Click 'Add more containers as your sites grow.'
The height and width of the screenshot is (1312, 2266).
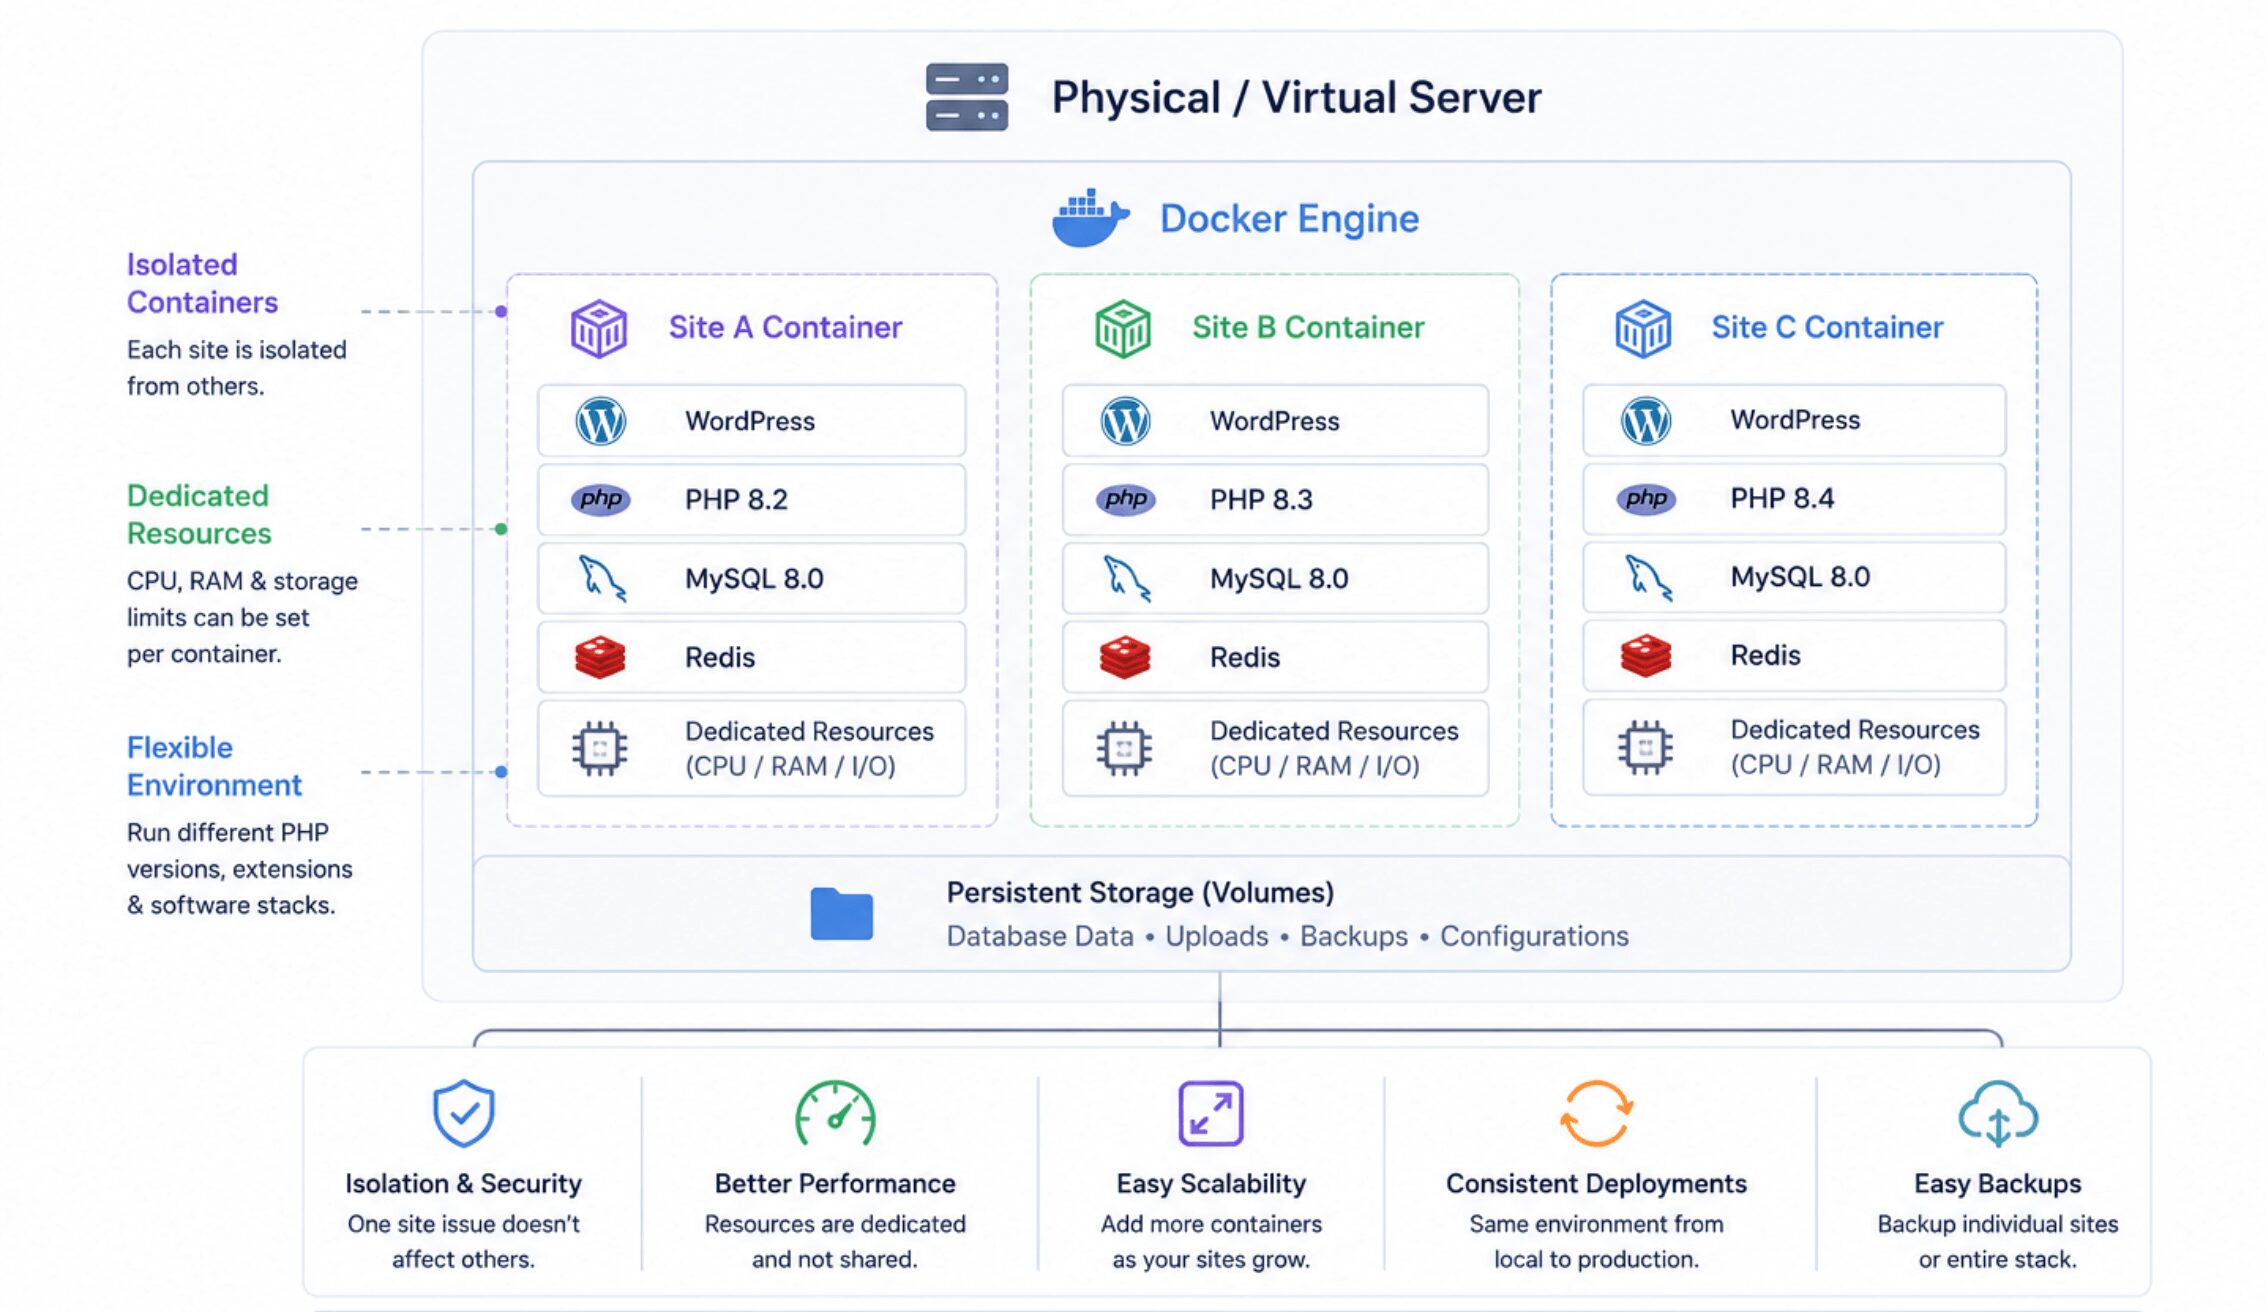[x=1211, y=1241]
